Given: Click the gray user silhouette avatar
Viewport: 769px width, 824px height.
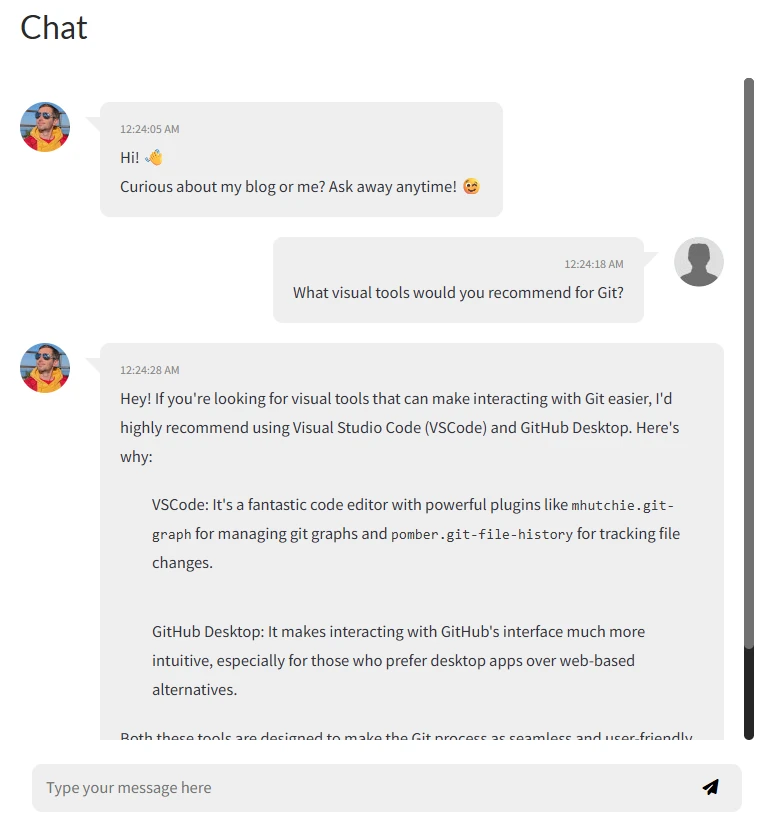Looking at the screenshot, I should (x=699, y=262).
